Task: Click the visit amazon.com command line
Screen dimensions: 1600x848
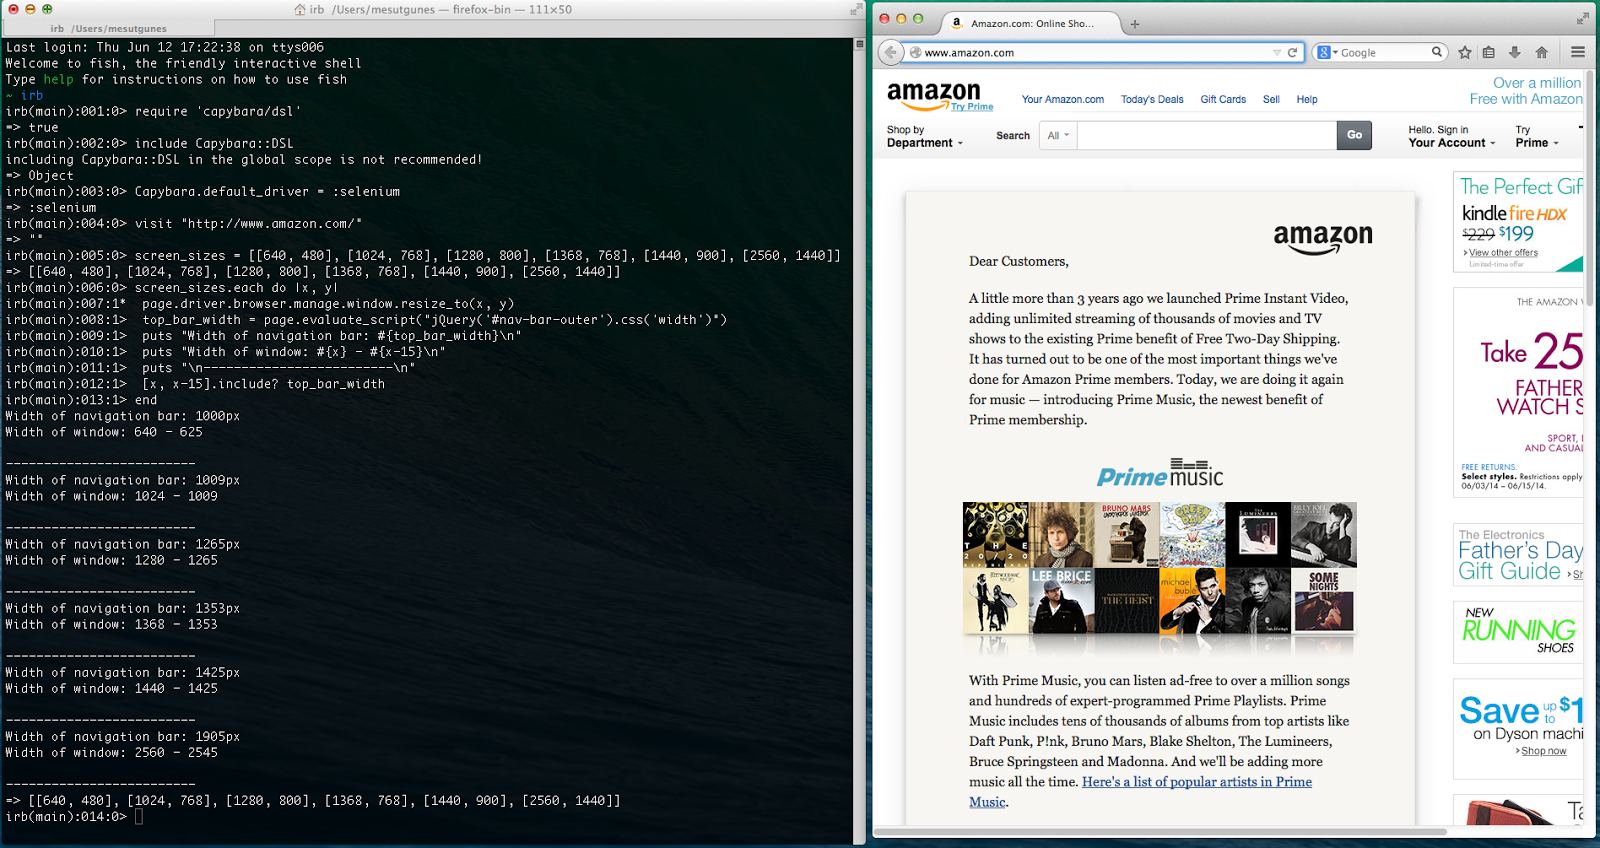Action: tap(184, 223)
